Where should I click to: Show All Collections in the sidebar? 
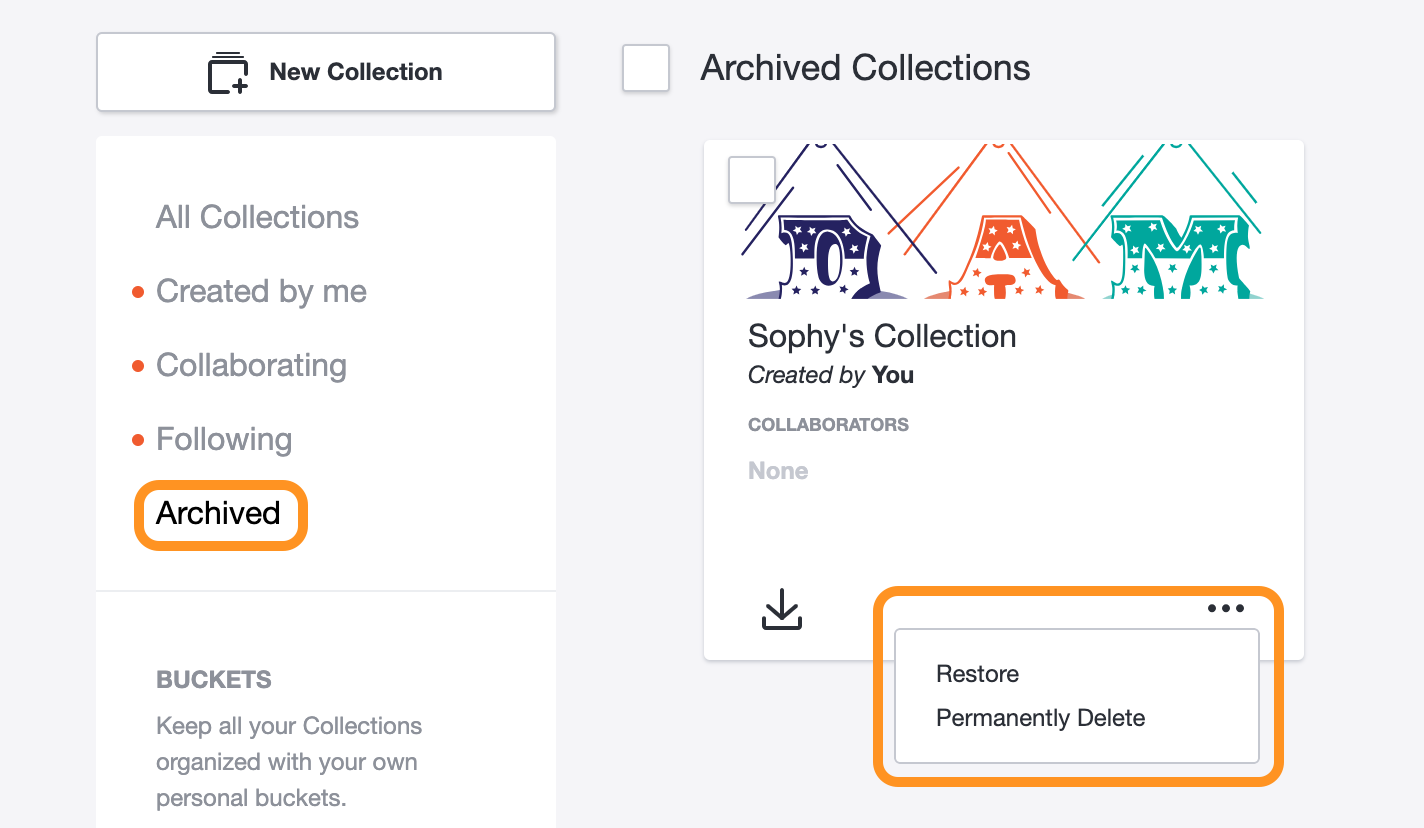click(257, 217)
